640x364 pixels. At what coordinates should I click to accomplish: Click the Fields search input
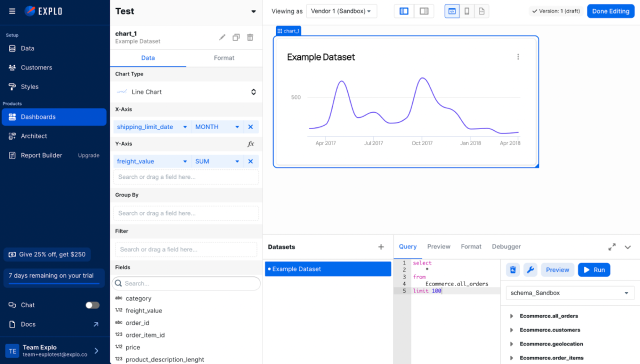pyautogui.click(x=187, y=283)
